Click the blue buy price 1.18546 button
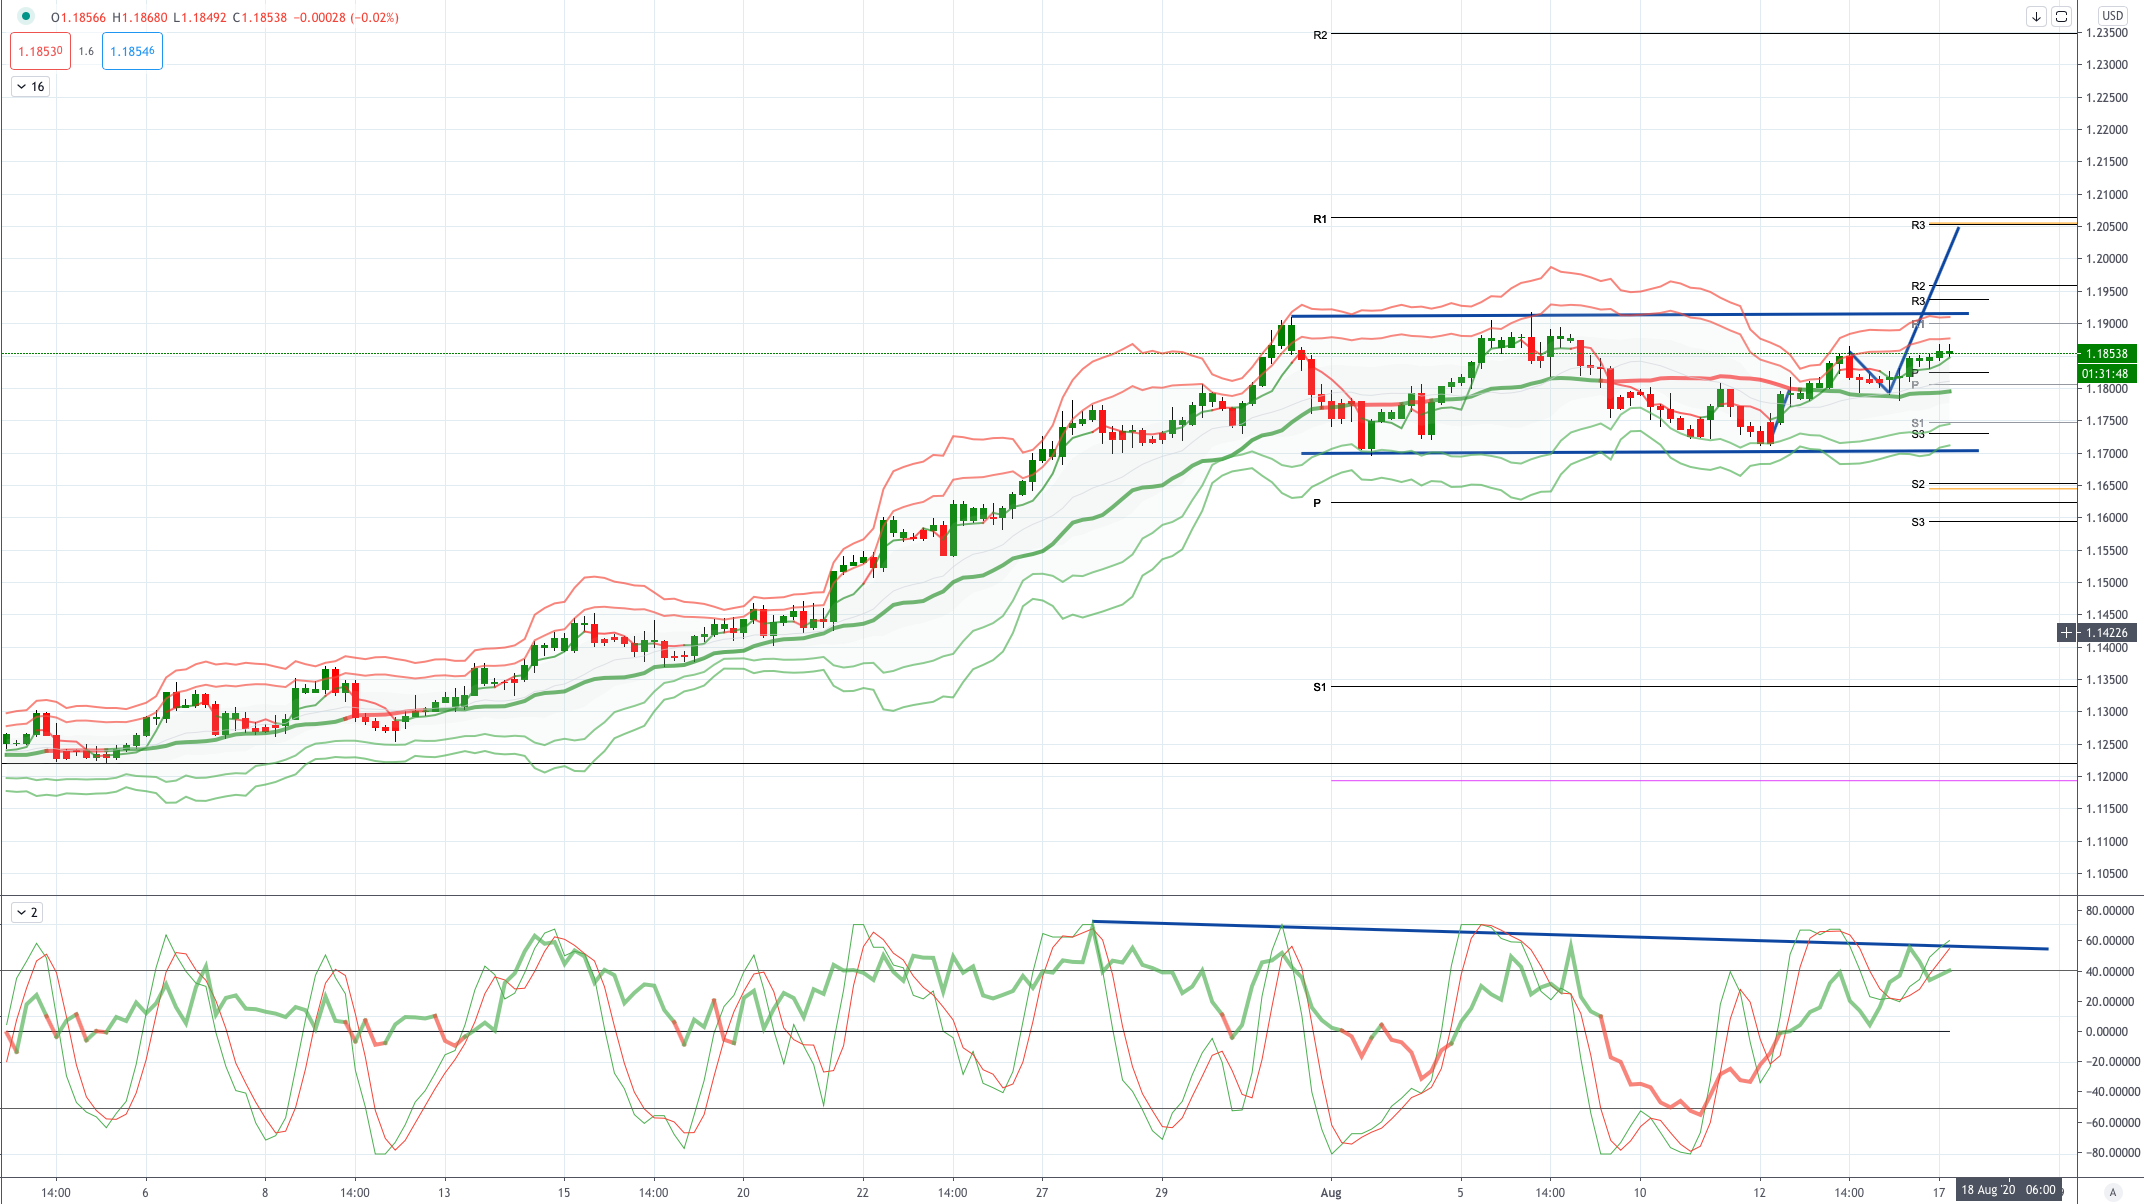Image resolution: width=2144 pixels, height=1204 pixels. point(132,51)
